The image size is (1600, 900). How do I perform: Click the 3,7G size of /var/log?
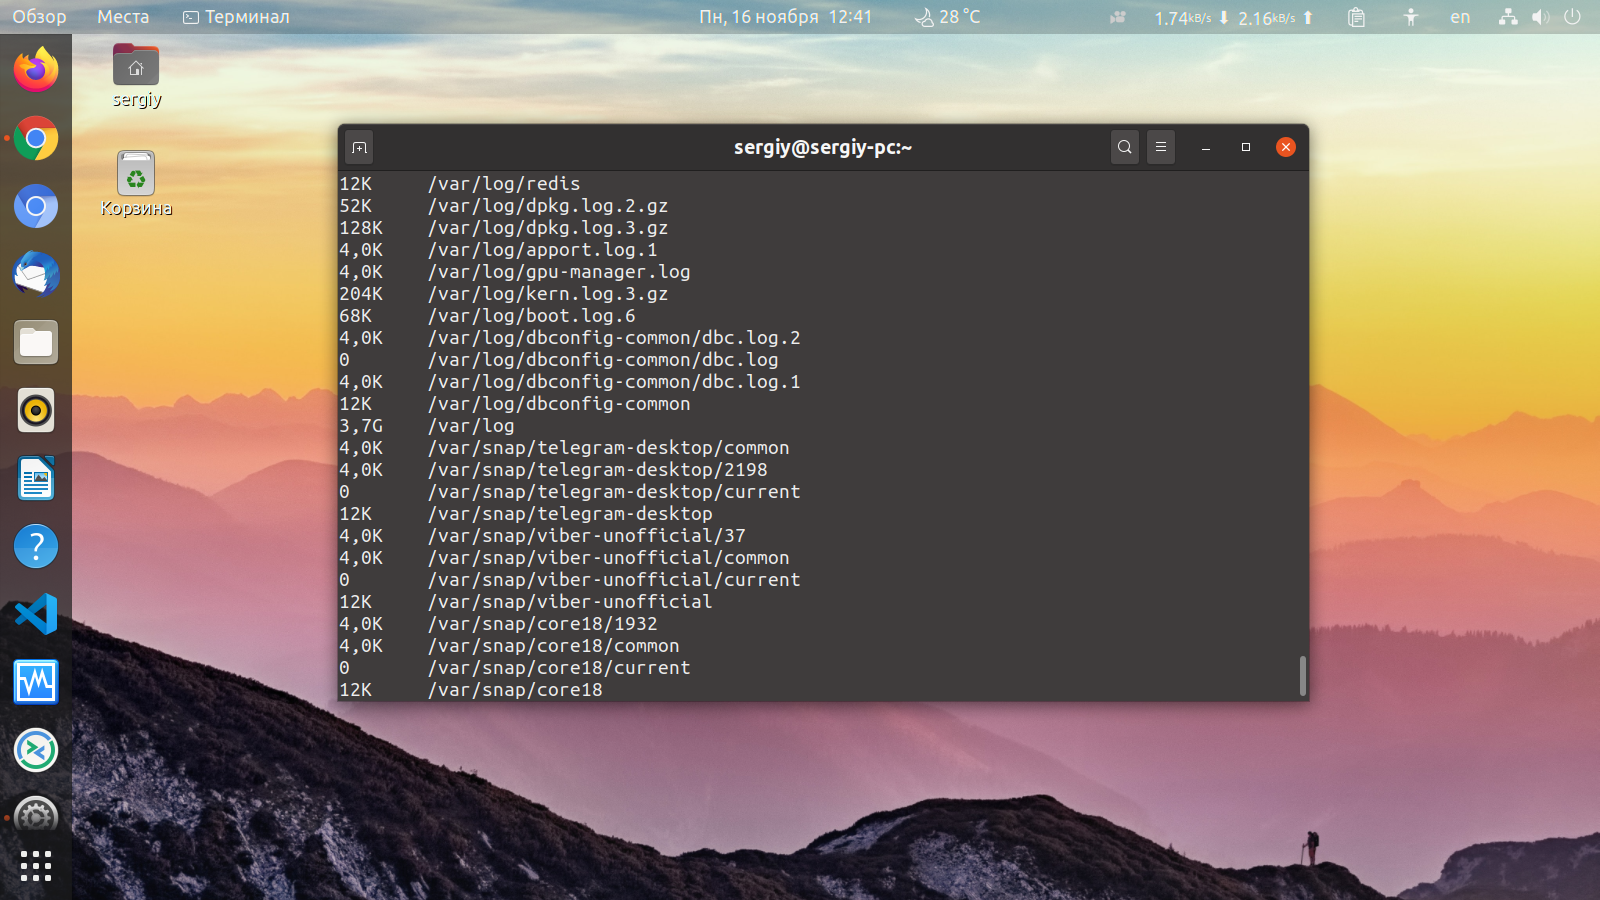tap(361, 426)
